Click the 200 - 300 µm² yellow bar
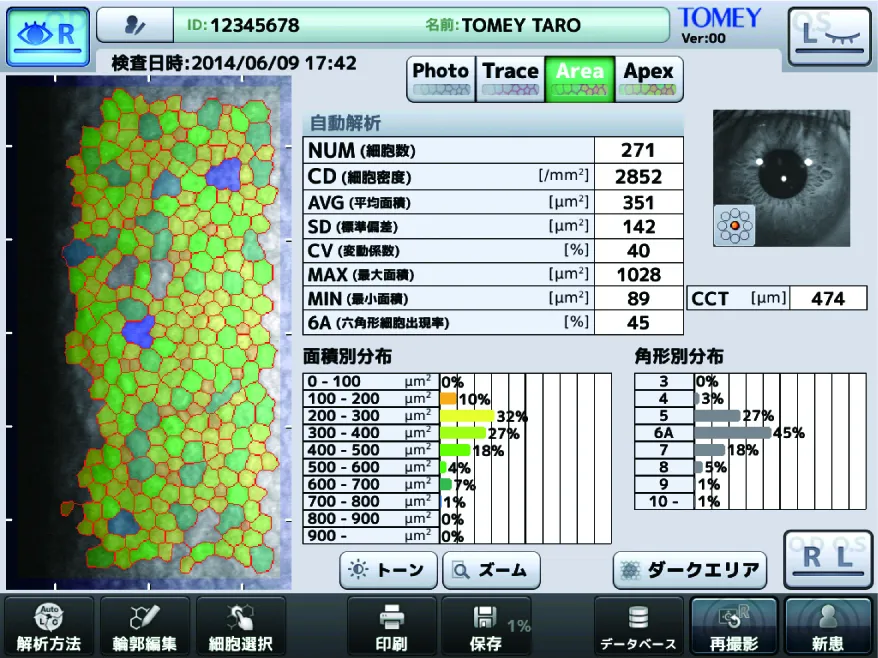 tap(468, 416)
